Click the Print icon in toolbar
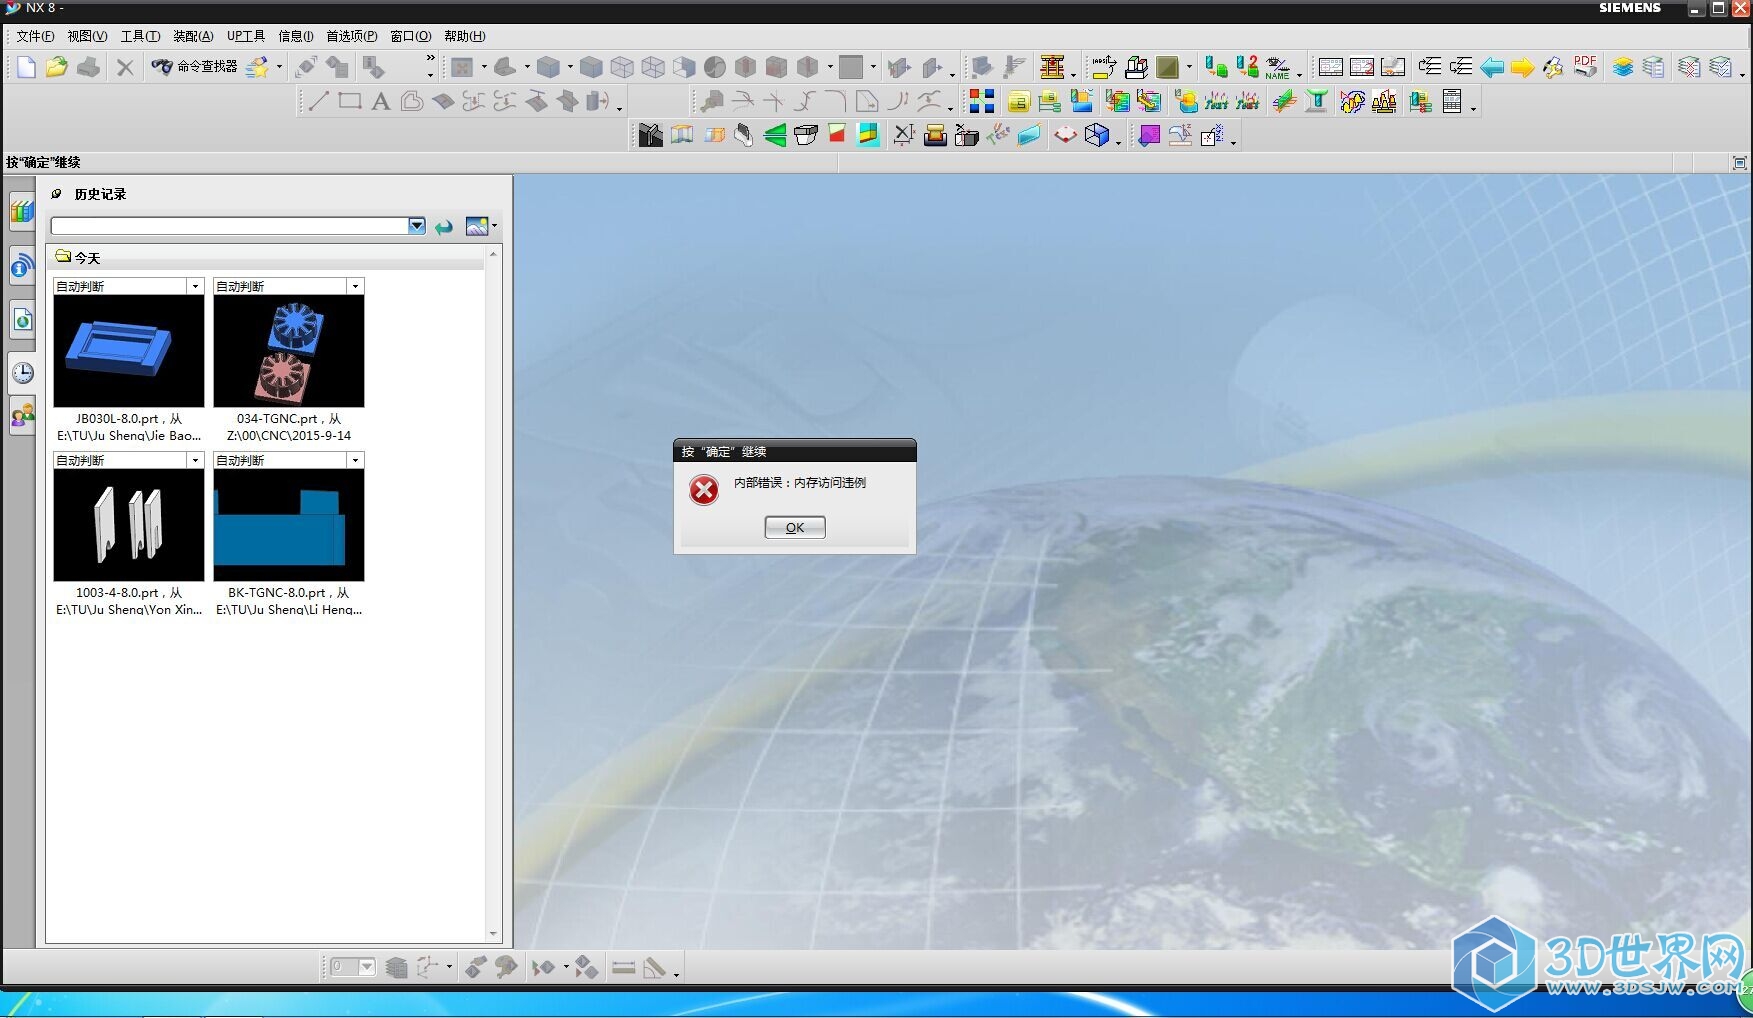This screenshot has height=1018, width=1753. pyautogui.click(x=88, y=67)
